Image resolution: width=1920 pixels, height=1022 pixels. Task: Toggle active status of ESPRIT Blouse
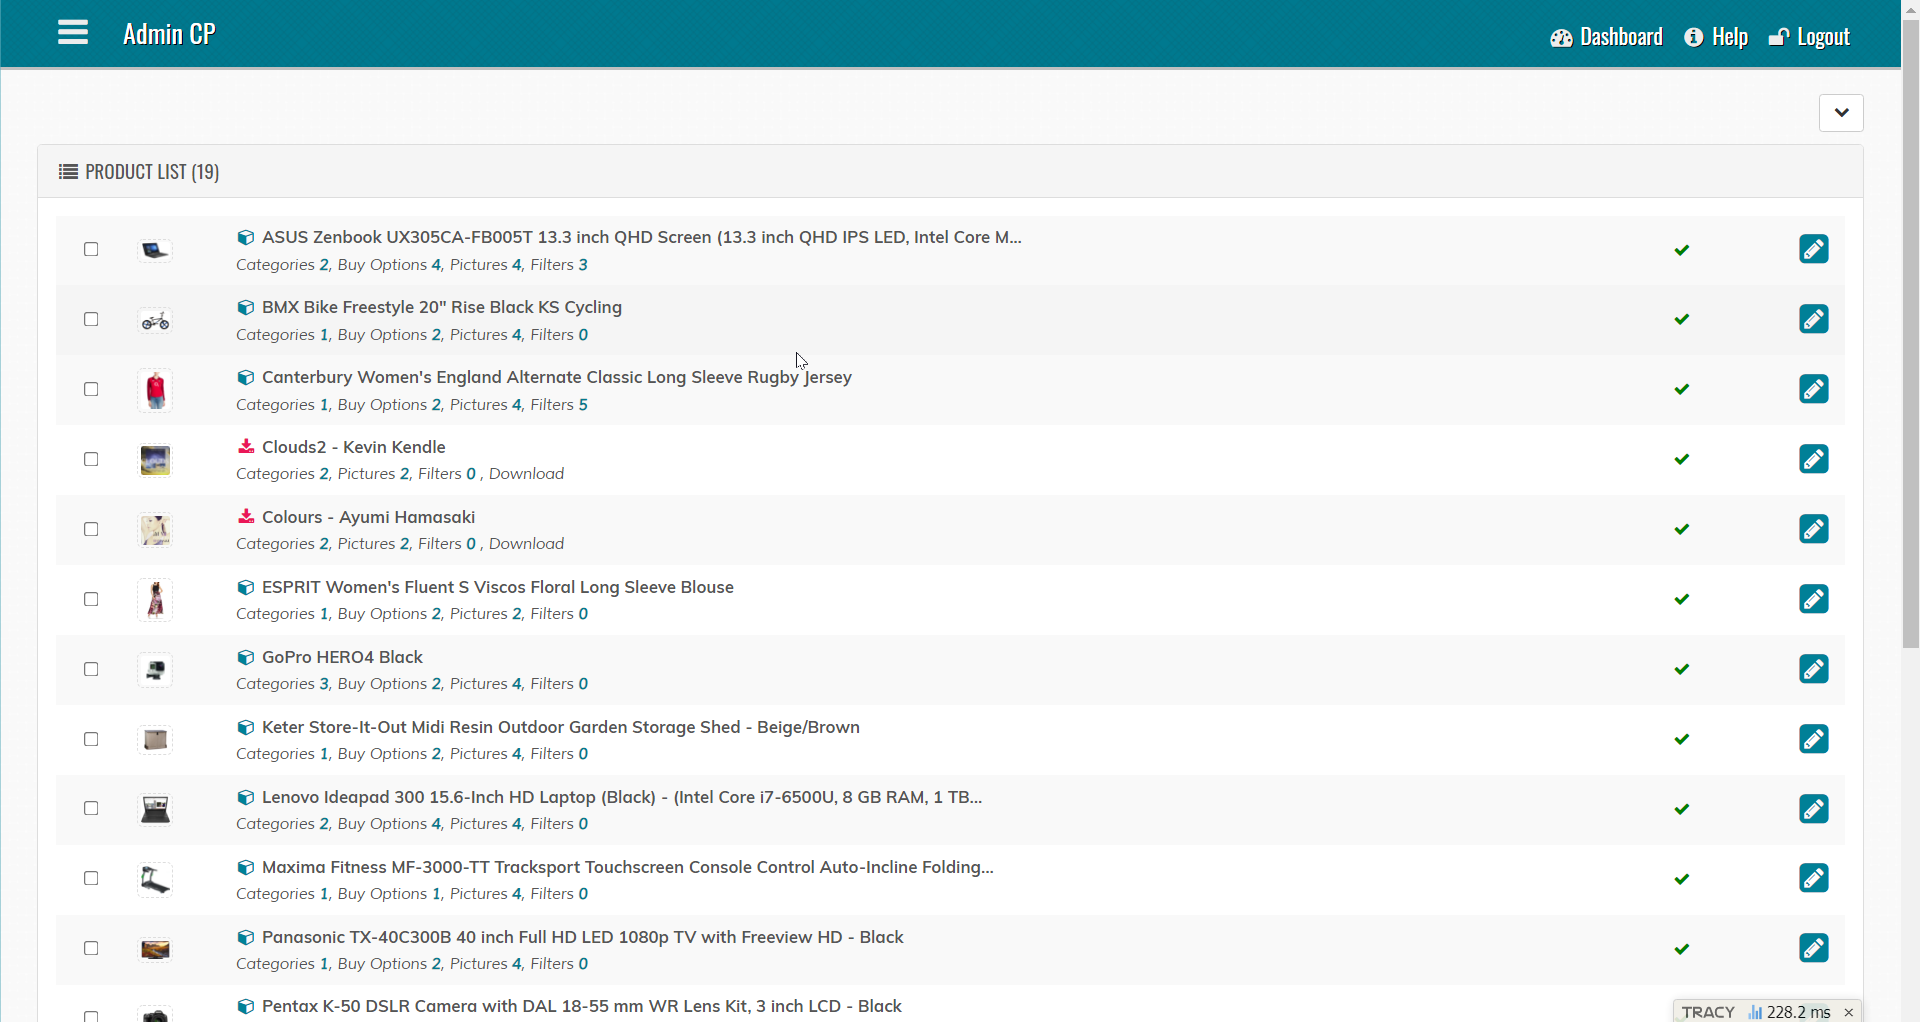coord(1682,599)
